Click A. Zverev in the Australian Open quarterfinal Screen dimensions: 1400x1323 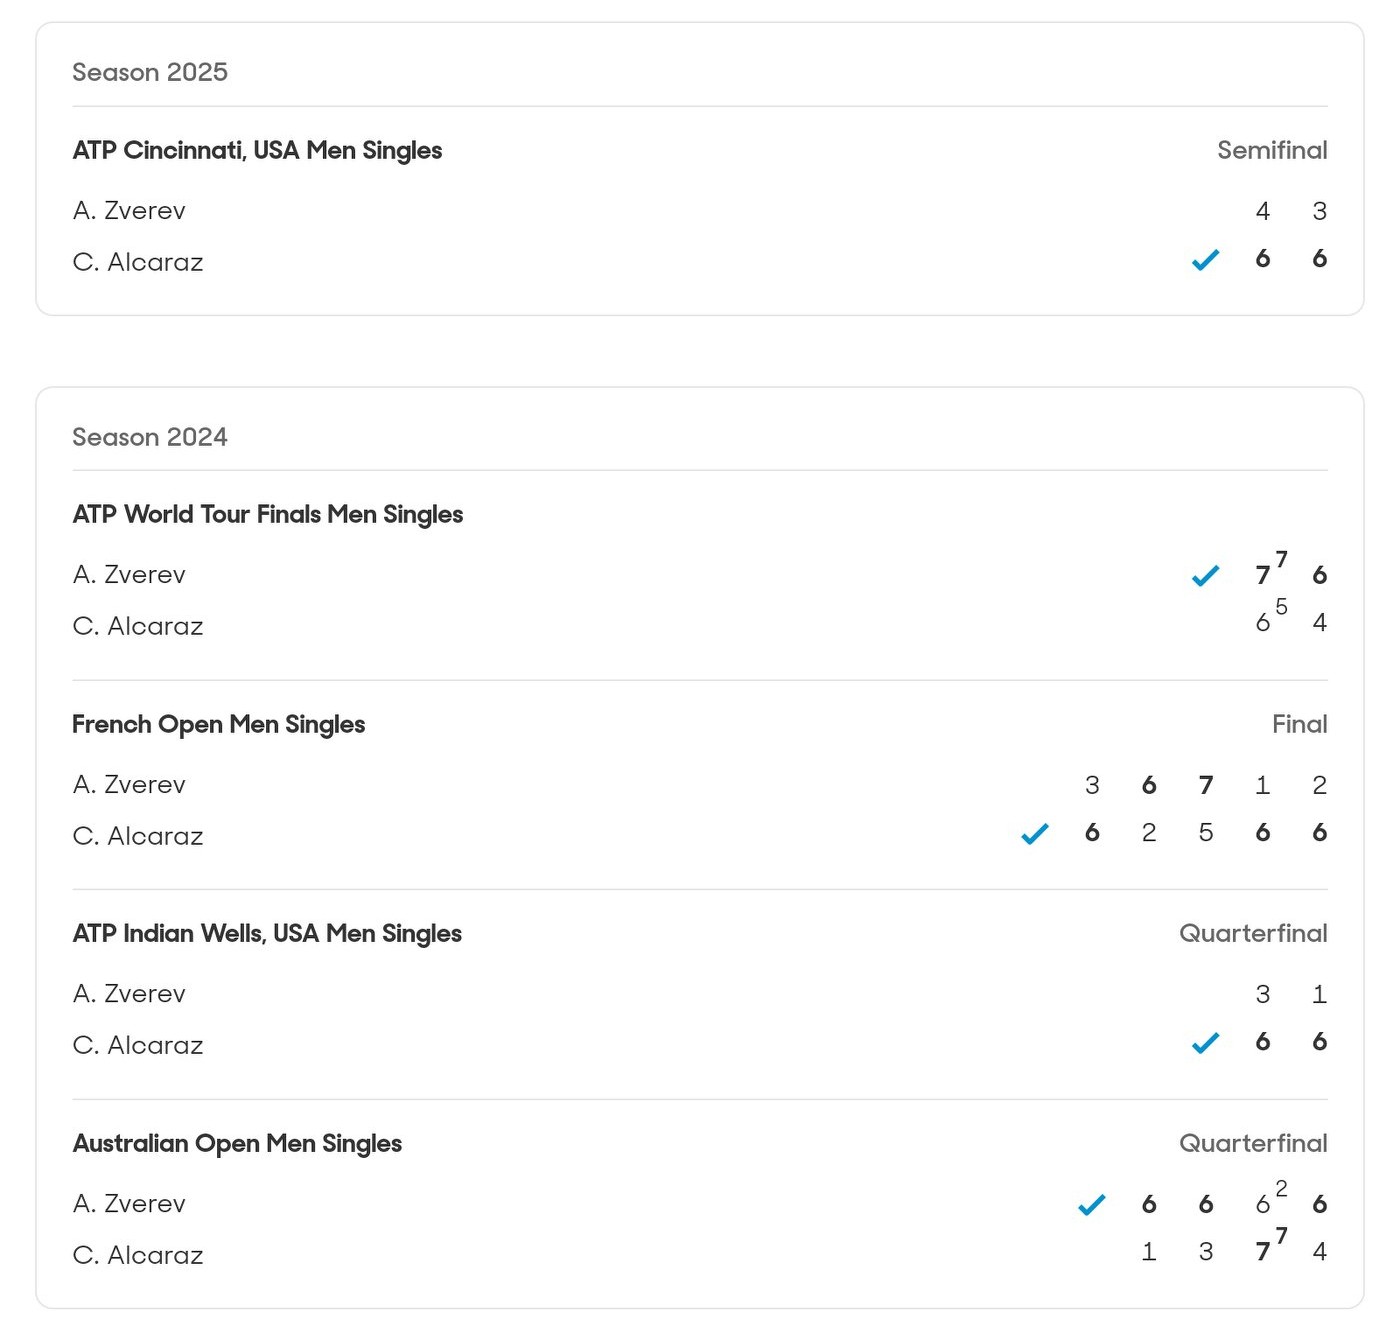pos(129,1204)
